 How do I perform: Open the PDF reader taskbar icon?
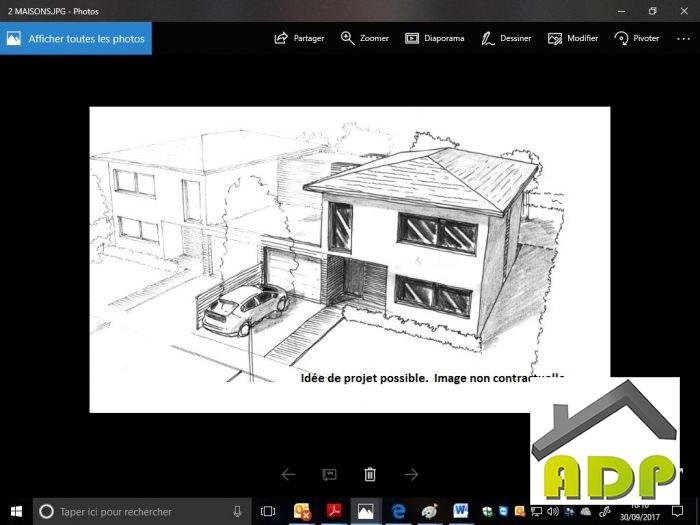[335, 511]
